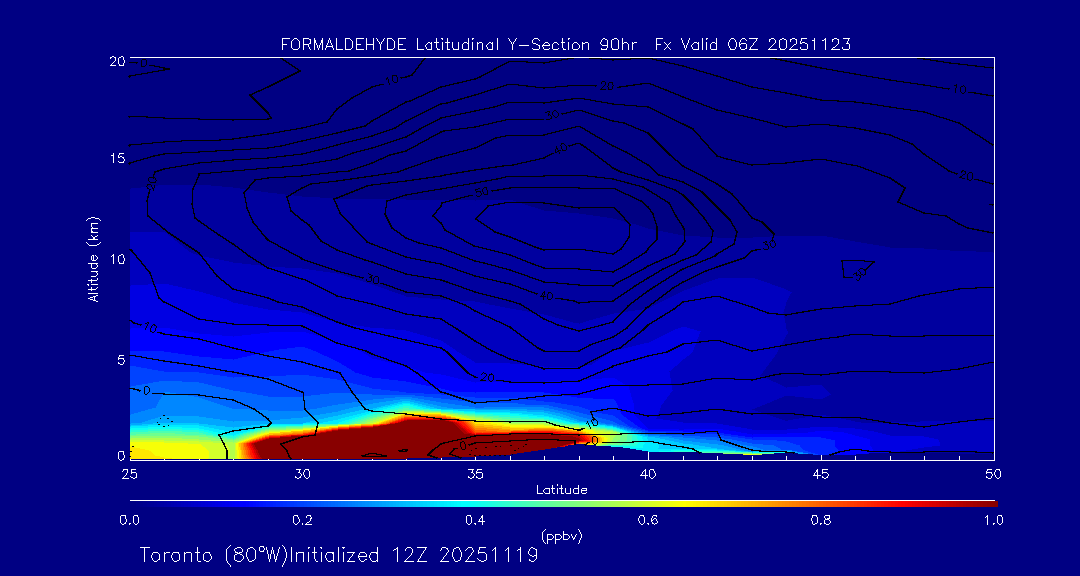
Task: Click the 15 tick on the altitude axis
Action: pos(114,159)
